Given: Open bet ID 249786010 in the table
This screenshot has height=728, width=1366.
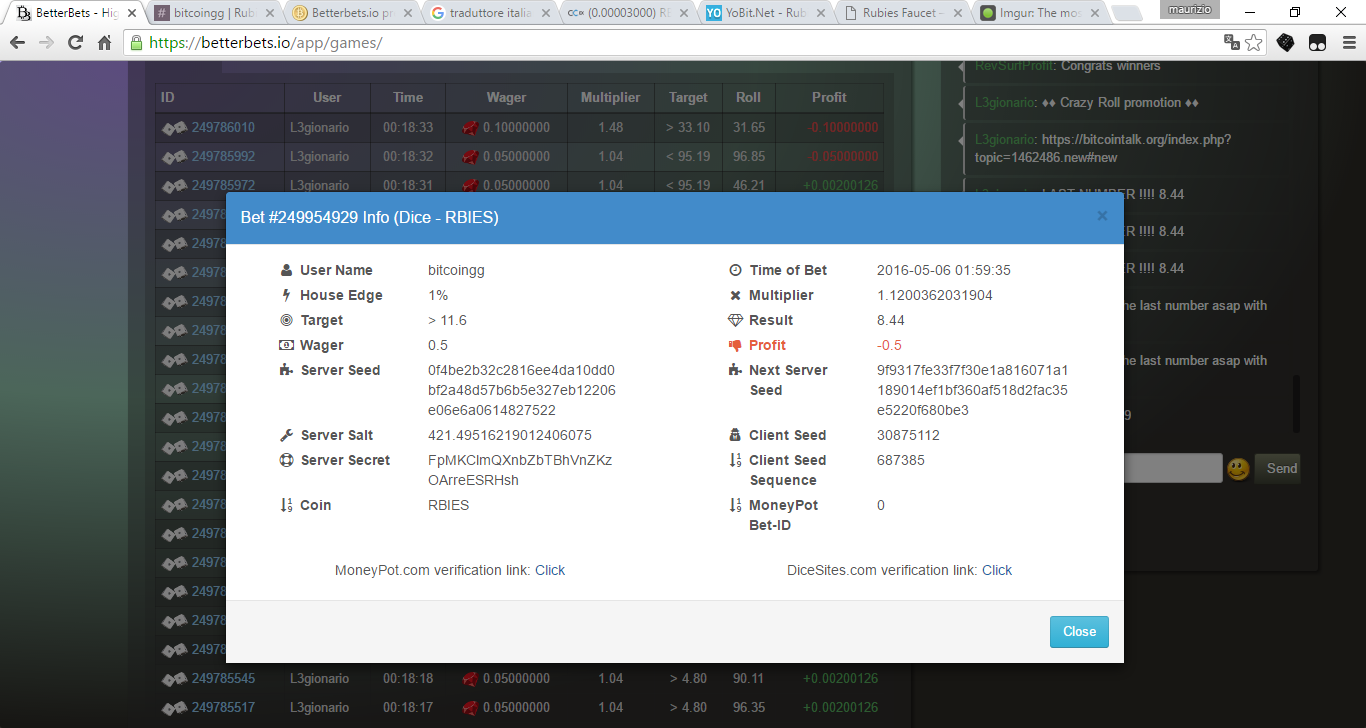Looking at the screenshot, I should [223, 128].
